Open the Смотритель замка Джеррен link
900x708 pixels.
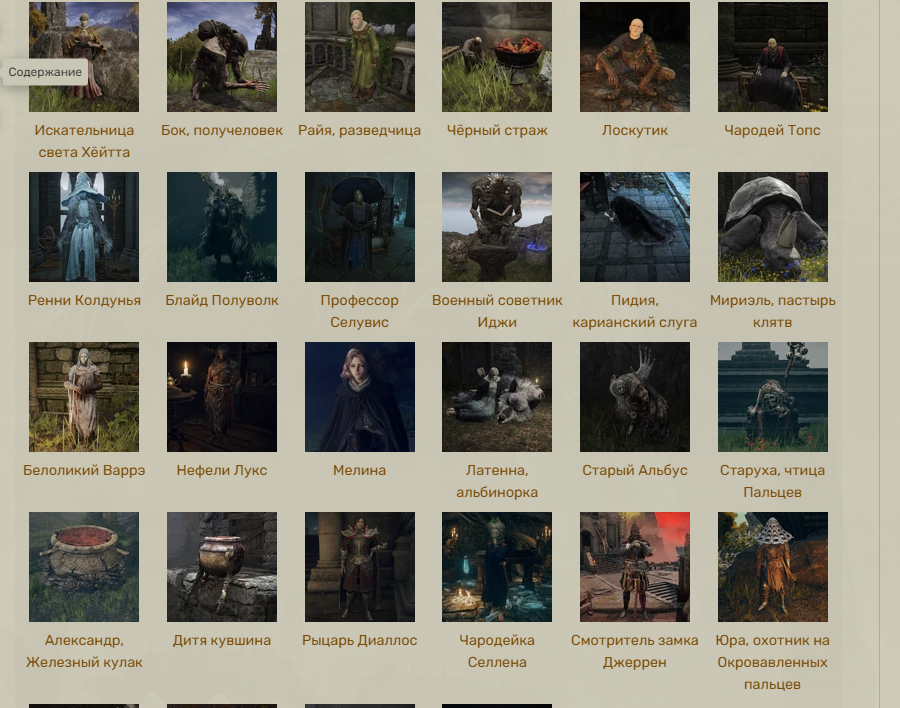[634, 651]
